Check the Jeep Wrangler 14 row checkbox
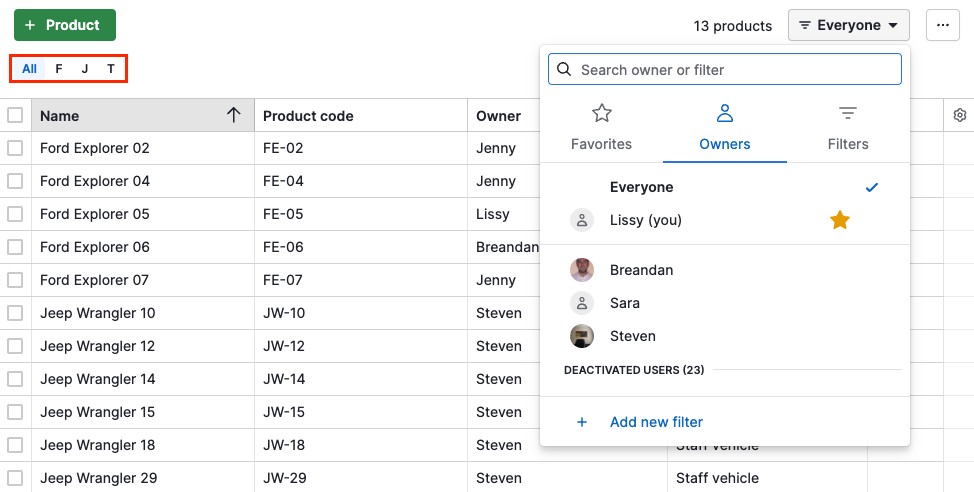The width and height of the screenshot is (974, 492). 15,379
